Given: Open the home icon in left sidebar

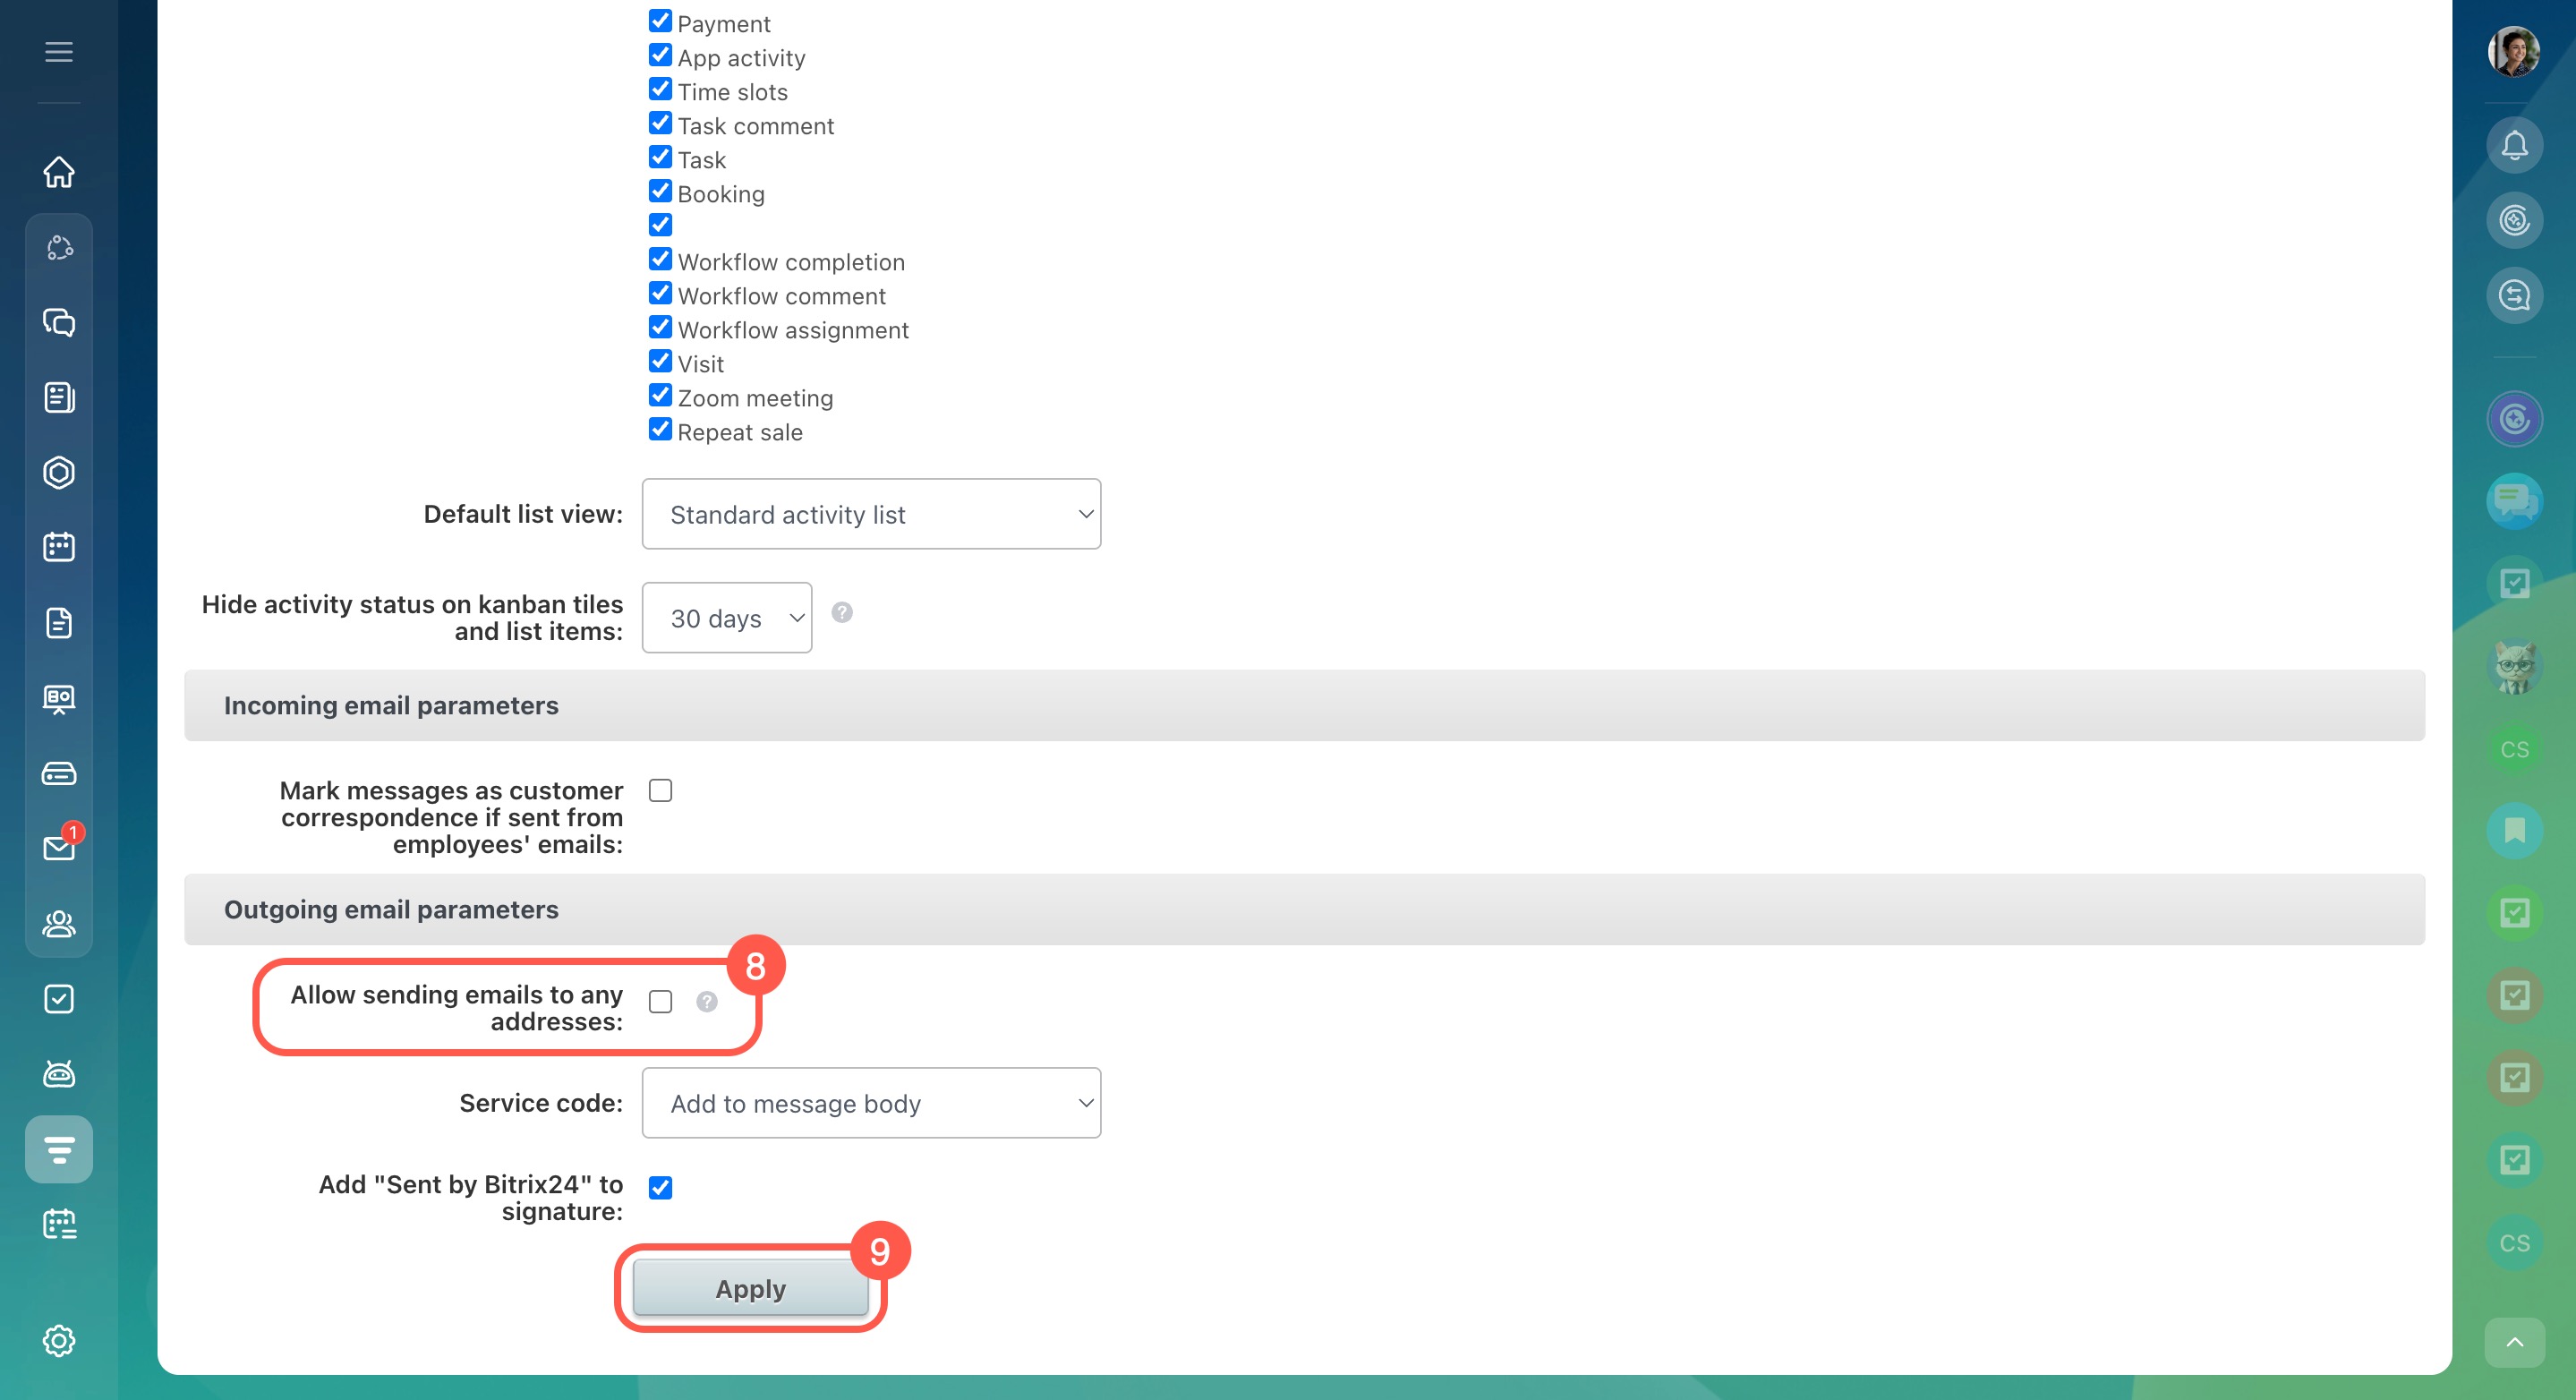Looking at the screenshot, I should pos(59,172).
